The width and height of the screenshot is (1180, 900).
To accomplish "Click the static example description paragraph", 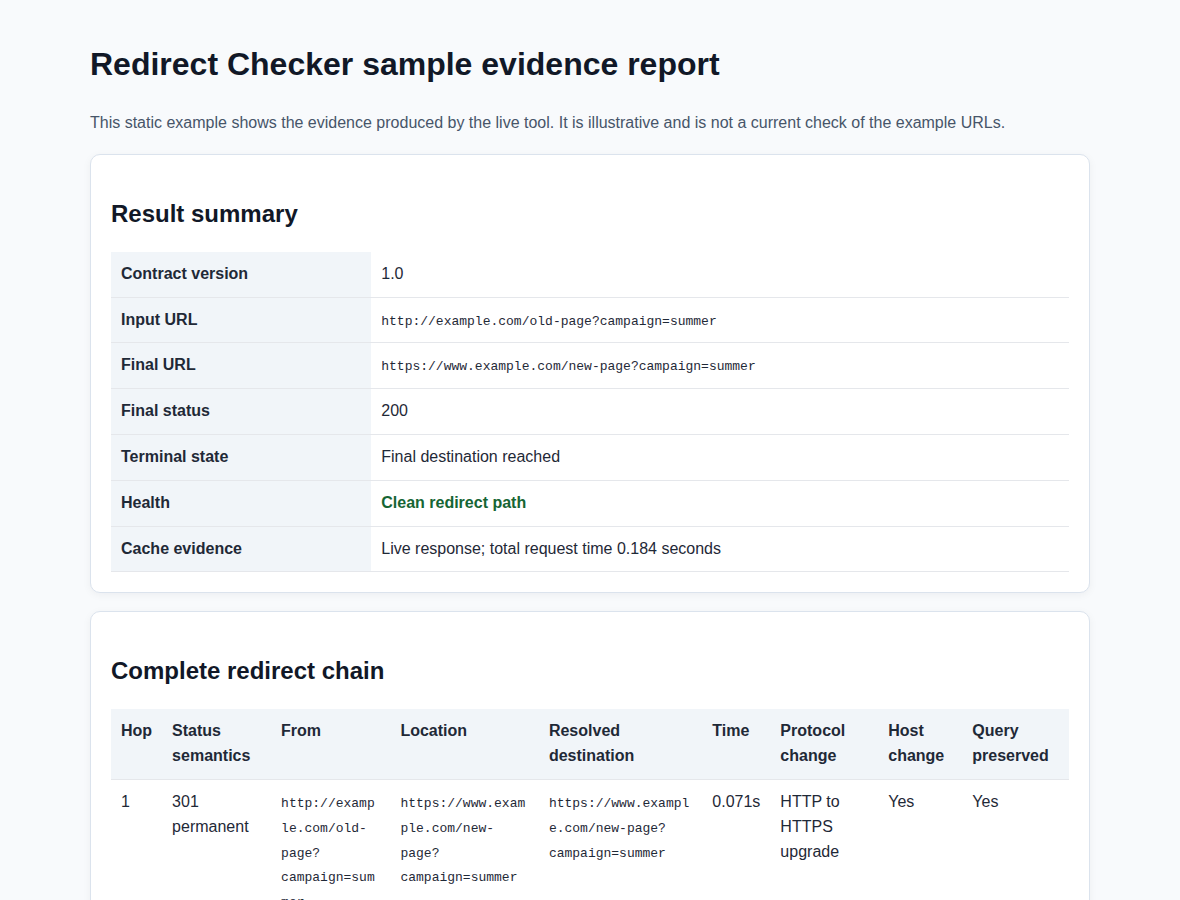I will pyautogui.click(x=547, y=123).
